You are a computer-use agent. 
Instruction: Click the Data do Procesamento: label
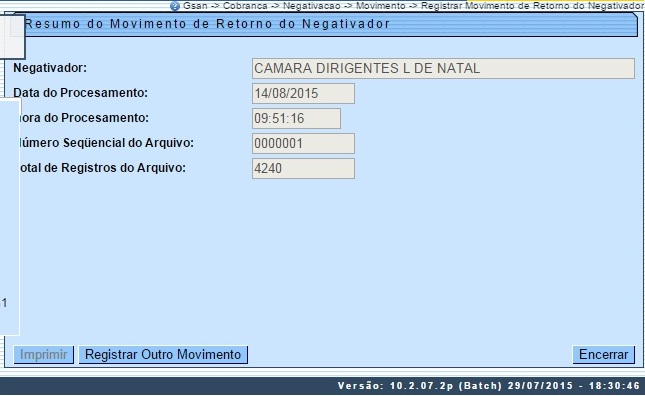coord(81,93)
